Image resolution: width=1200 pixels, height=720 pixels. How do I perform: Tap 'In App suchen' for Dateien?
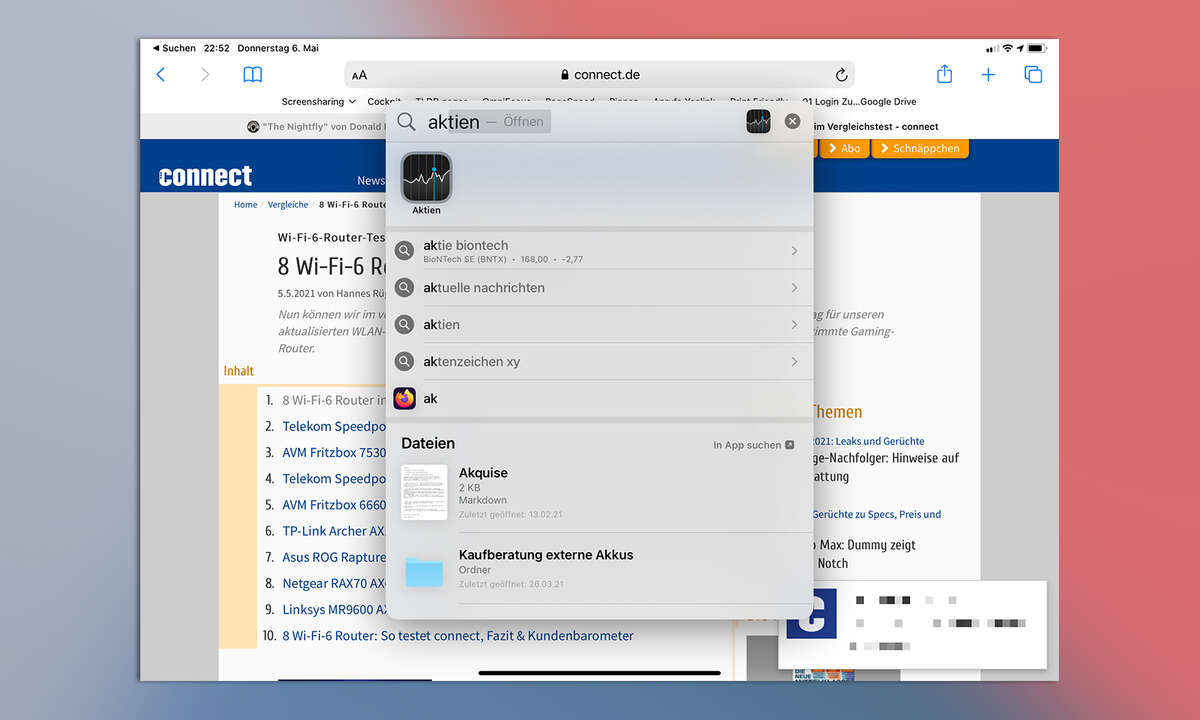click(753, 445)
